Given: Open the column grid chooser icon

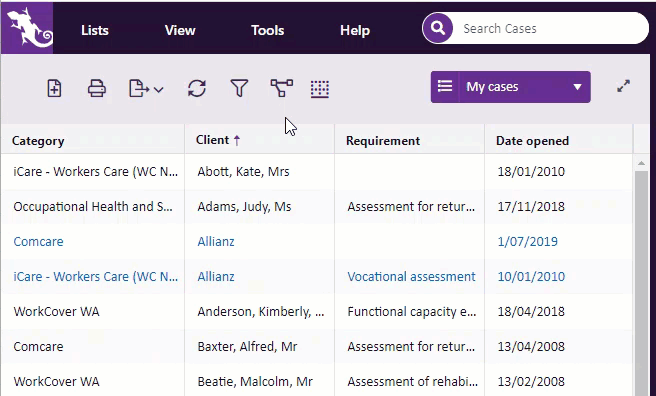Looking at the screenshot, I should (320, 89).
